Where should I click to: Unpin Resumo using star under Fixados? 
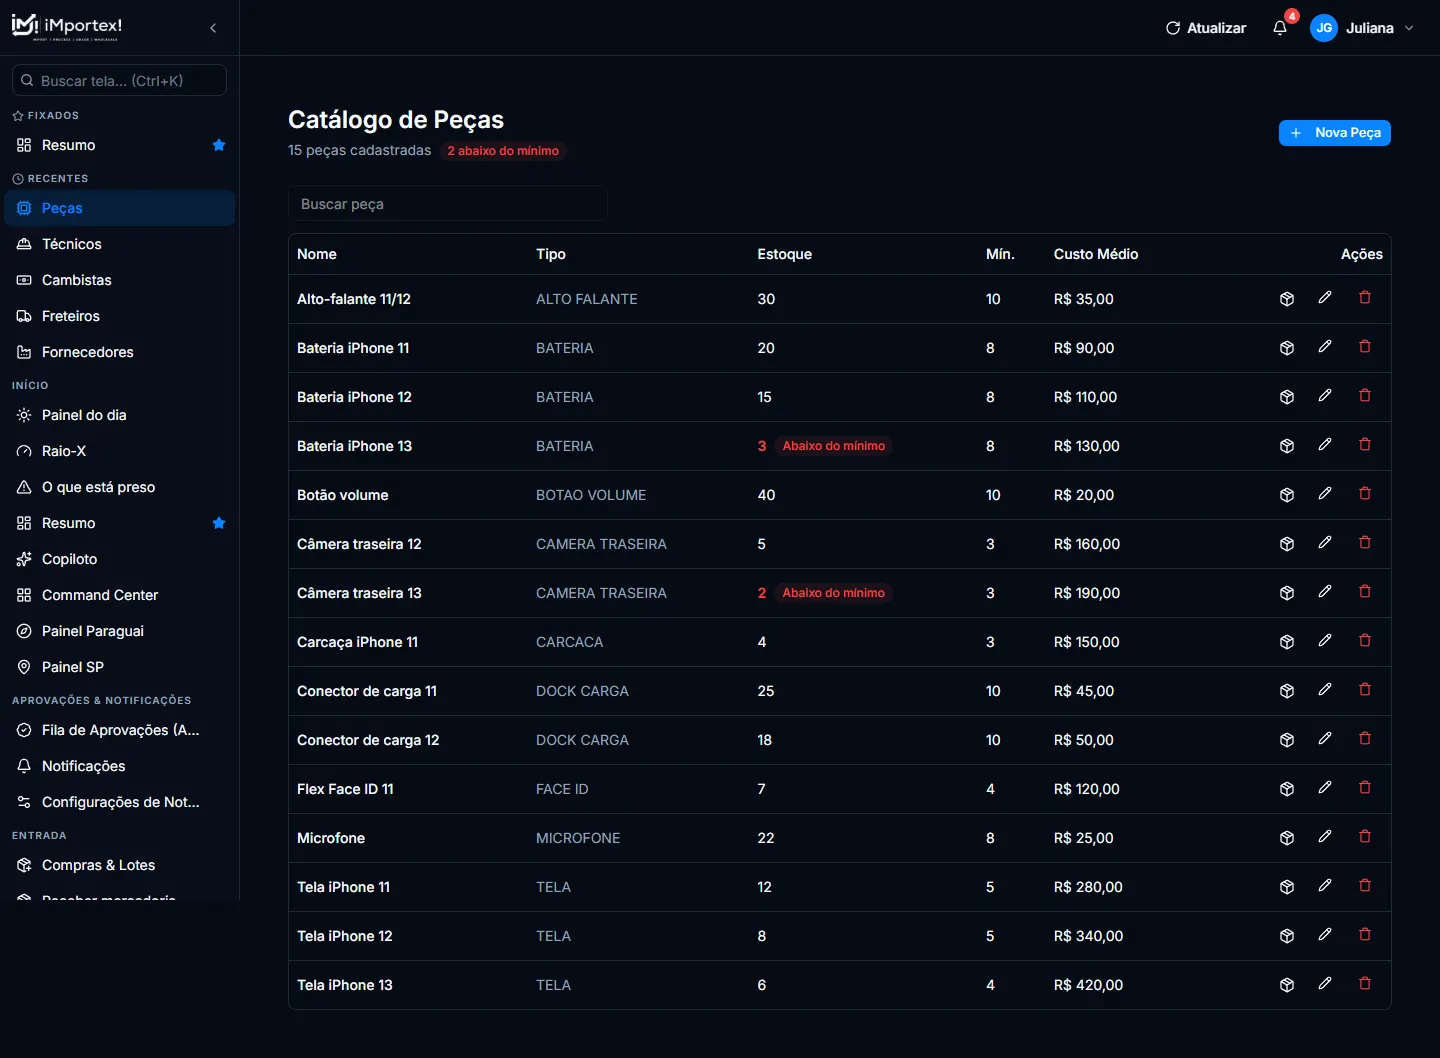tap(219, 145)
